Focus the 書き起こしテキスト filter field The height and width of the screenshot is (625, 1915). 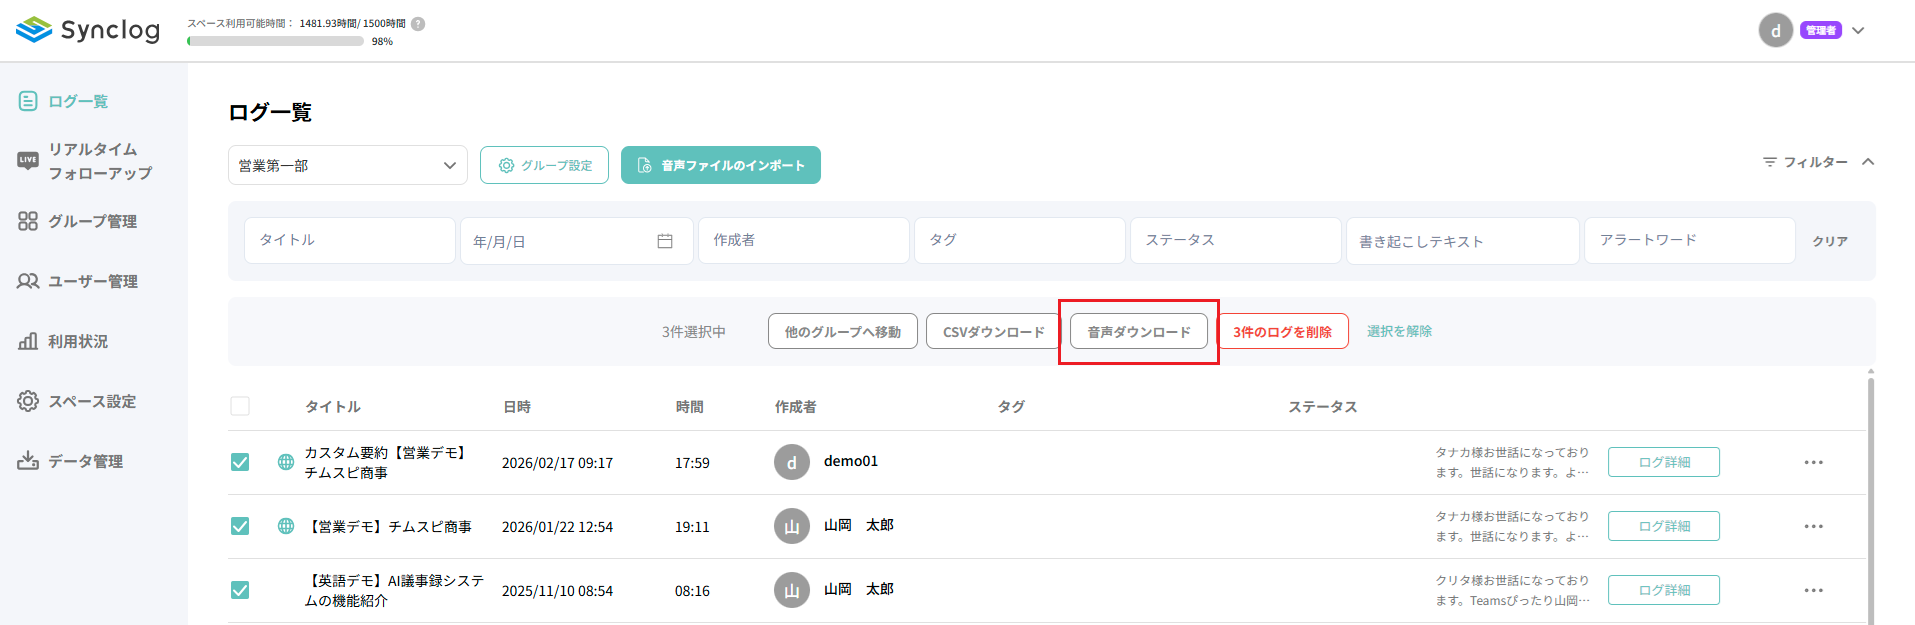pos(1463,241)
